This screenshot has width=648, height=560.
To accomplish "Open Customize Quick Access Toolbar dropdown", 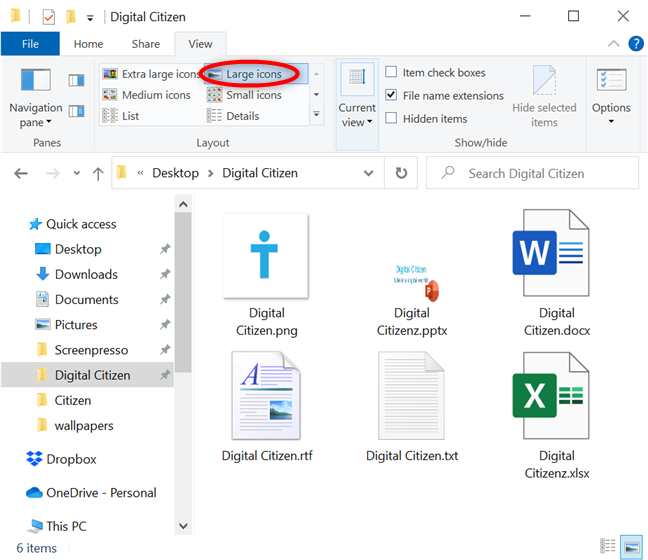I will tap(90, 18).
